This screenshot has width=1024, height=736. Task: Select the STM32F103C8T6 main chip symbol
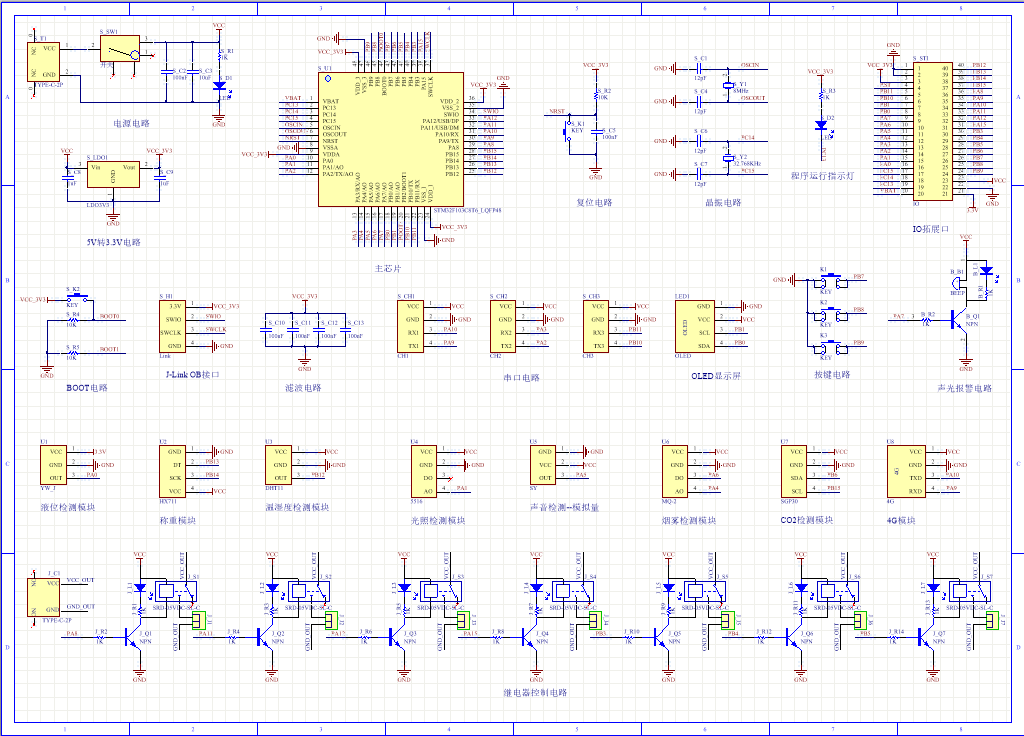coord(391,139)
